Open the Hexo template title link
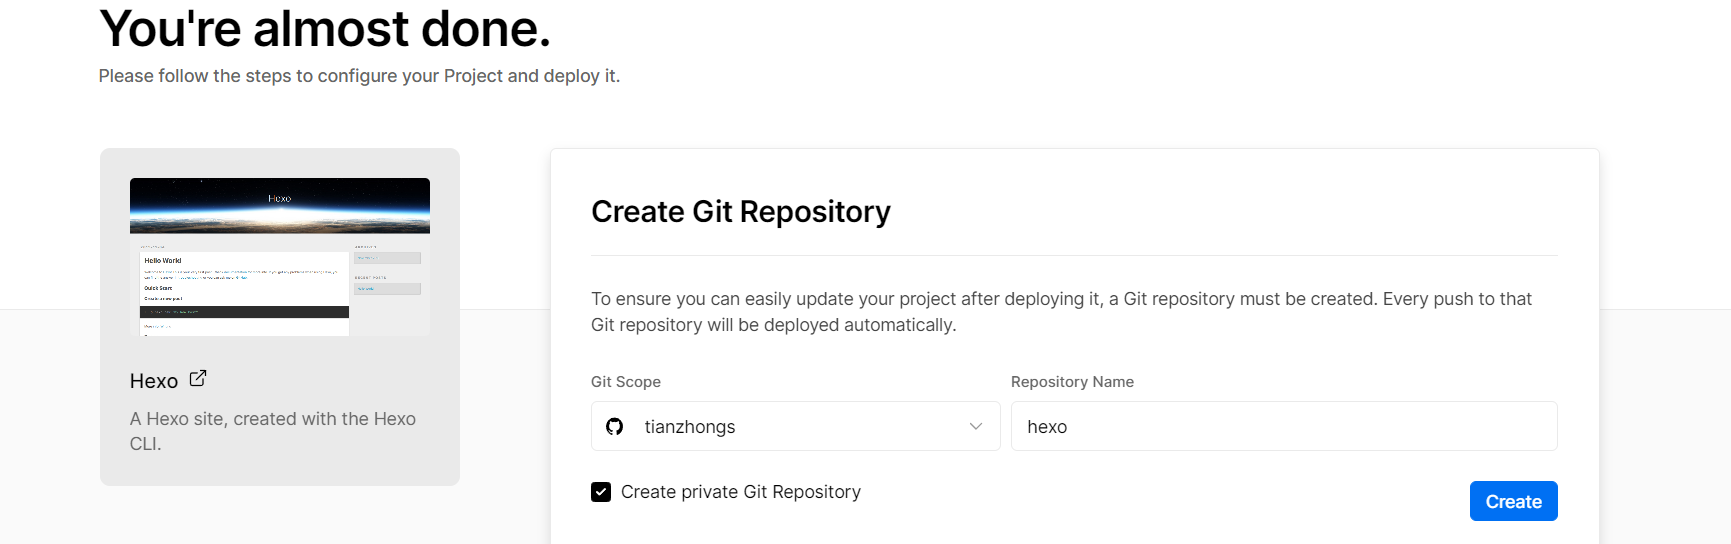Viewport: 1731px width, 544px height. [x=154, y=381]
